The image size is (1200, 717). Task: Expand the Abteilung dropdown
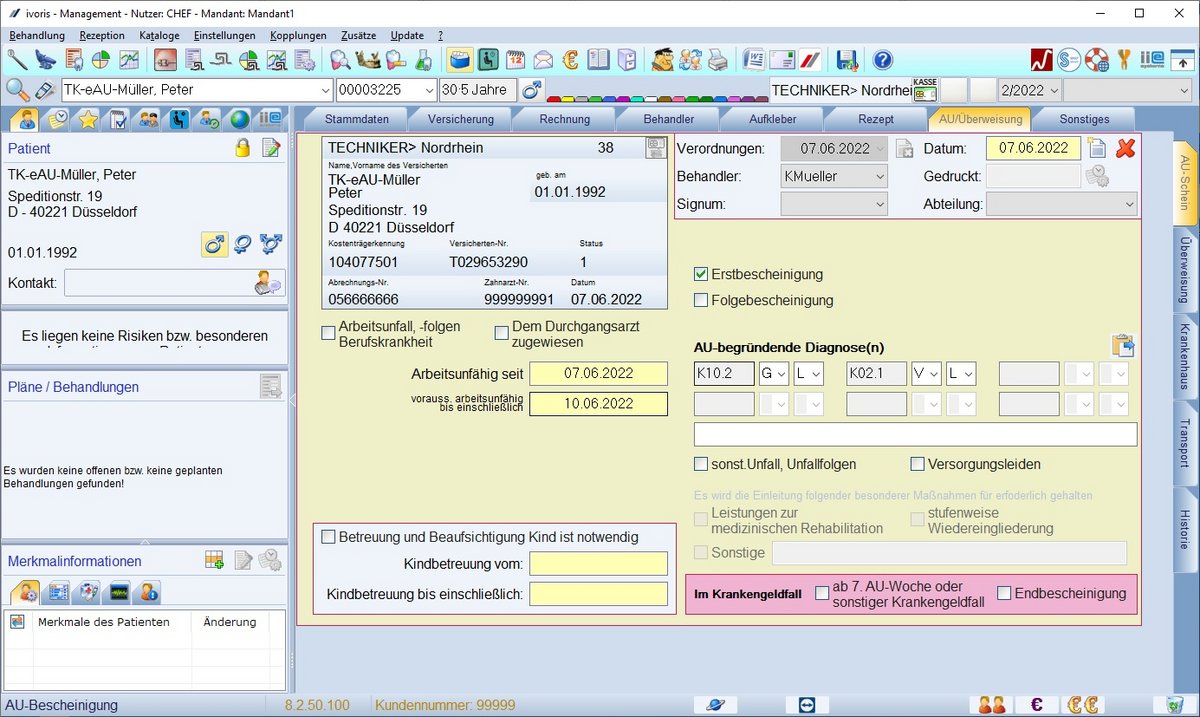pyautogui.click(x=1061, y=204)
